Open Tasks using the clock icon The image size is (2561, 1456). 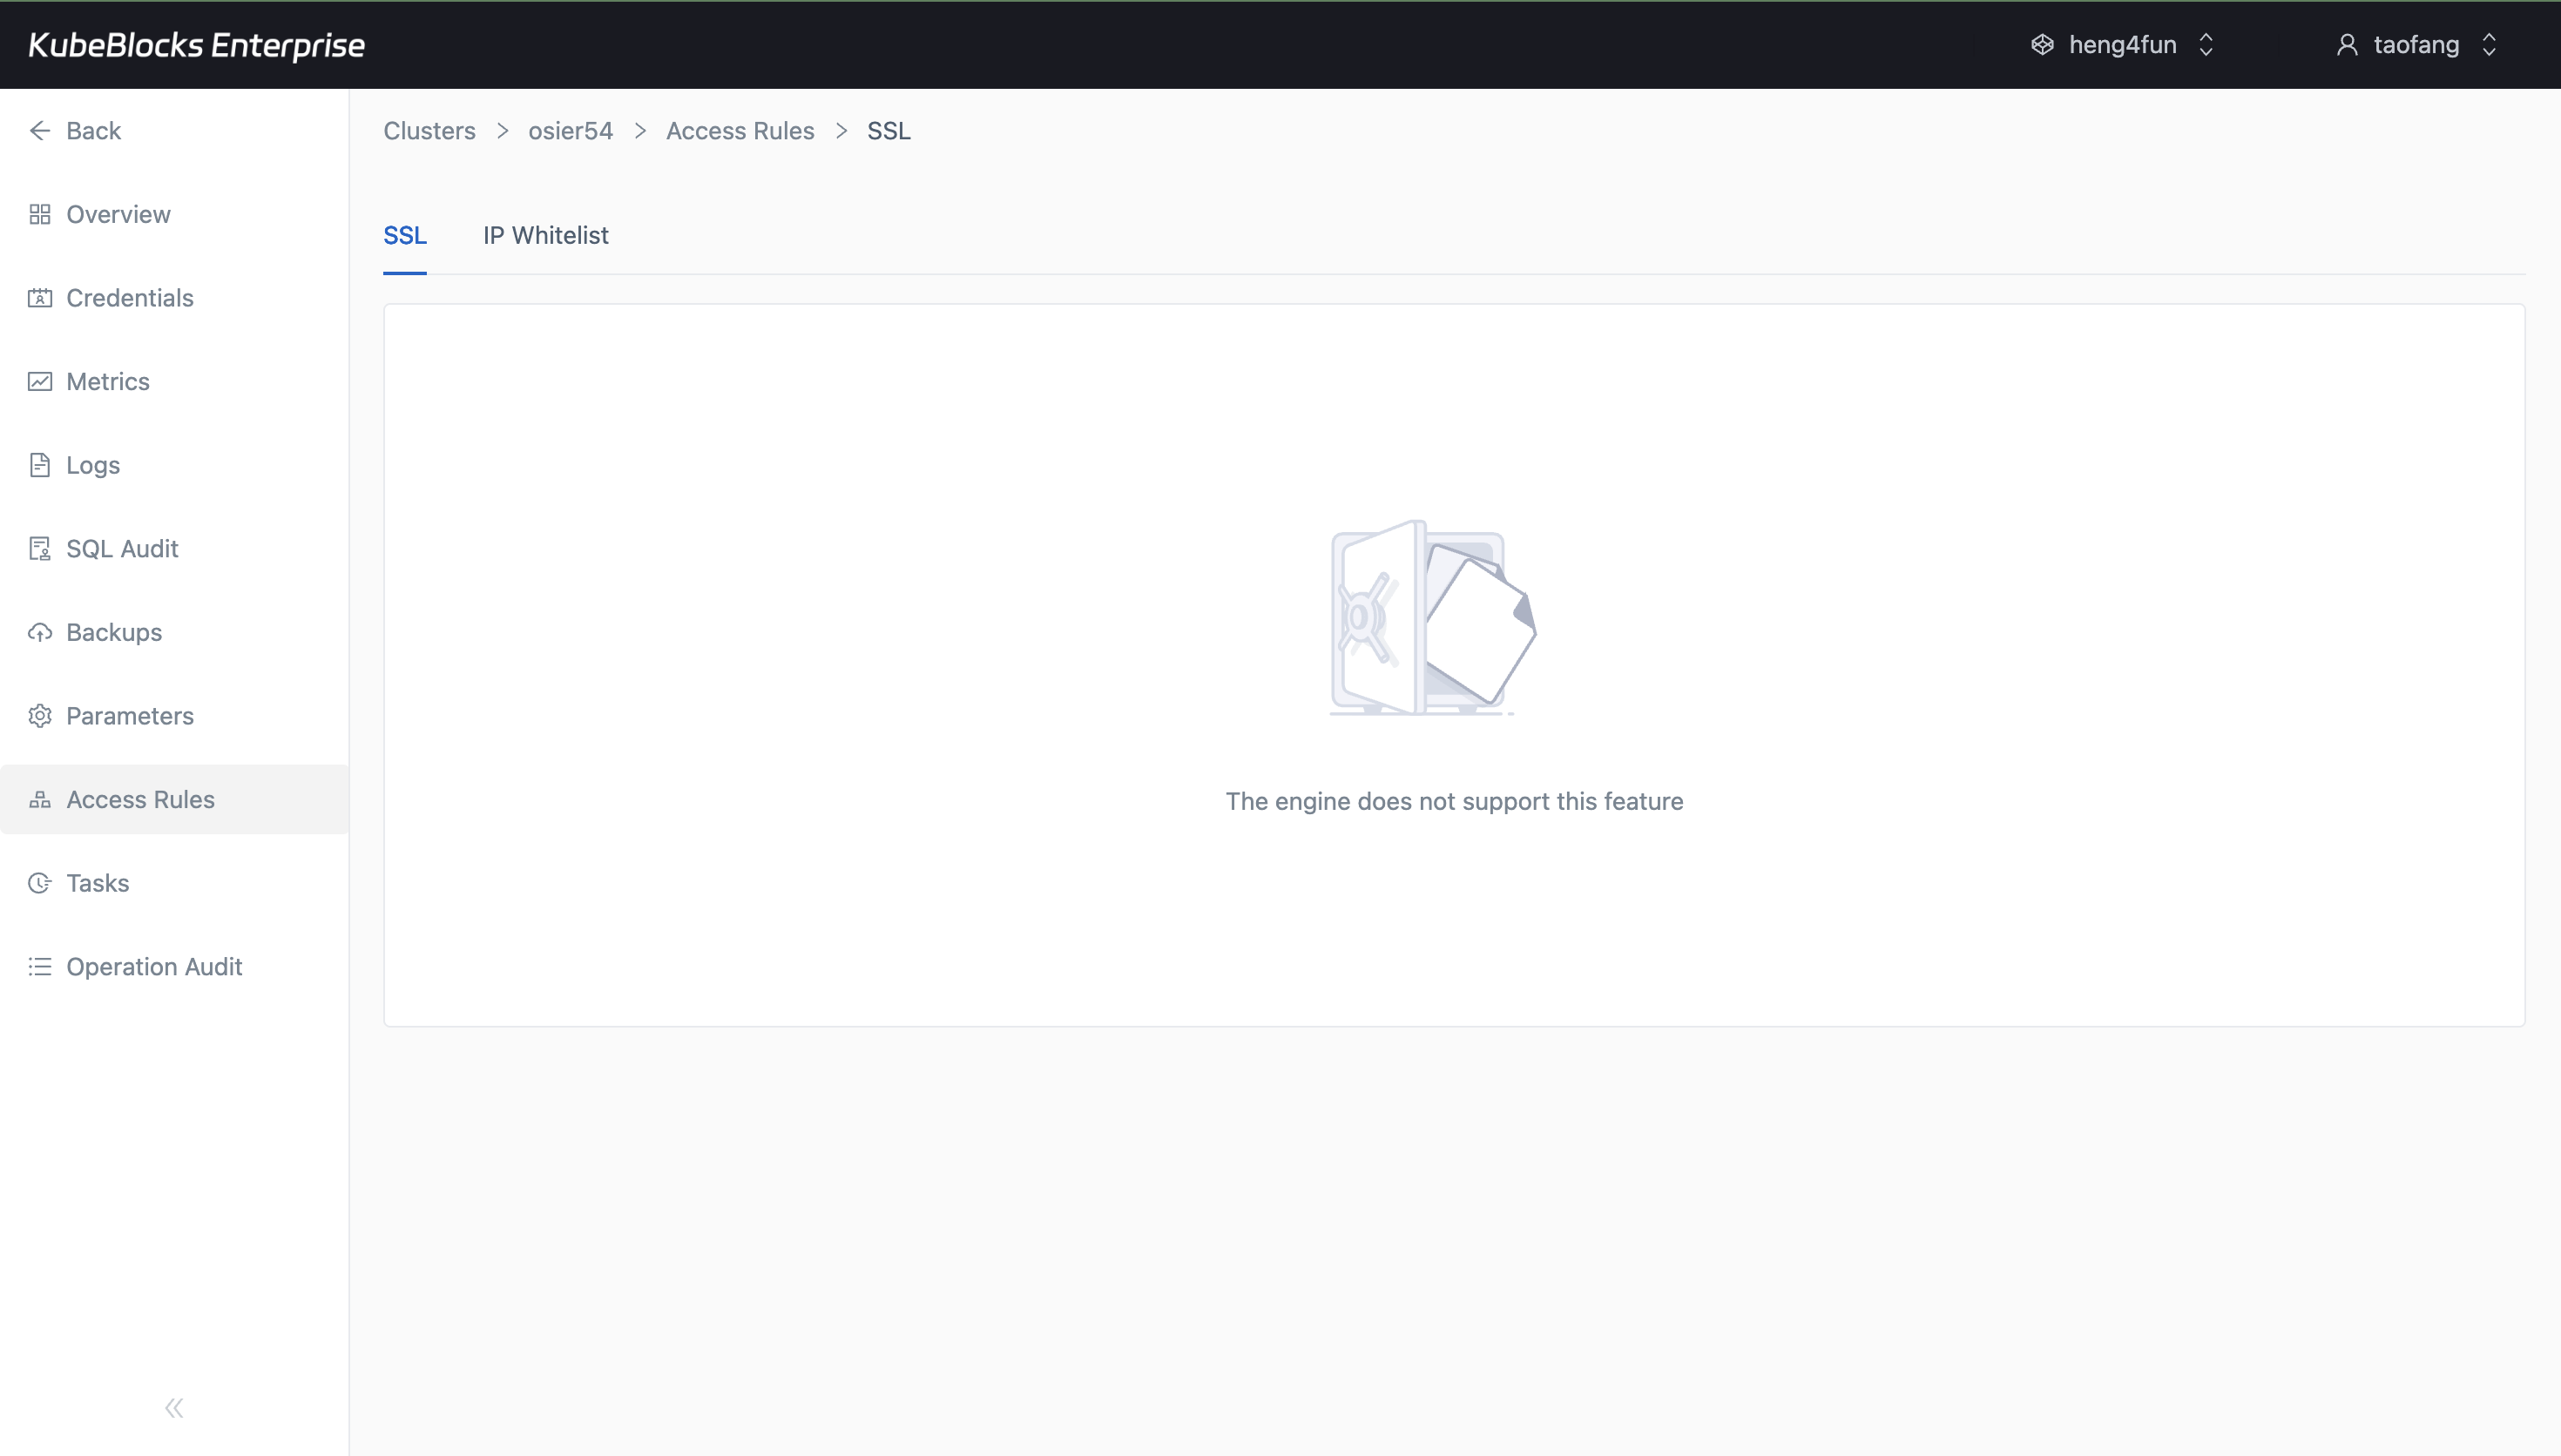(40, 883)
